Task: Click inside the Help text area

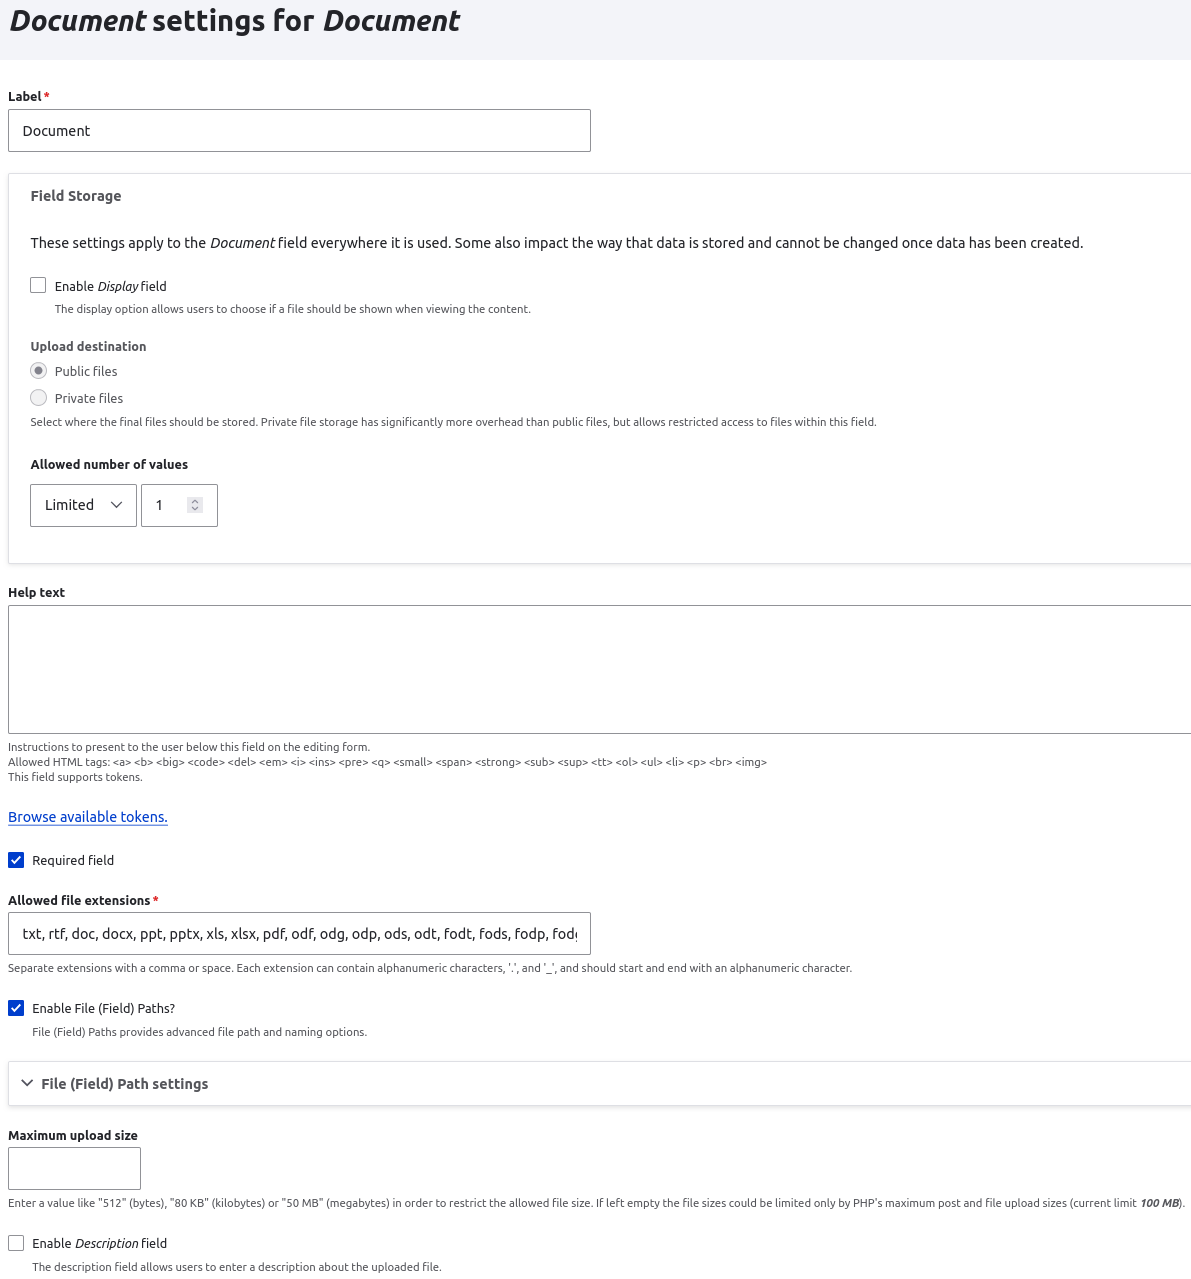Action: 599,669
